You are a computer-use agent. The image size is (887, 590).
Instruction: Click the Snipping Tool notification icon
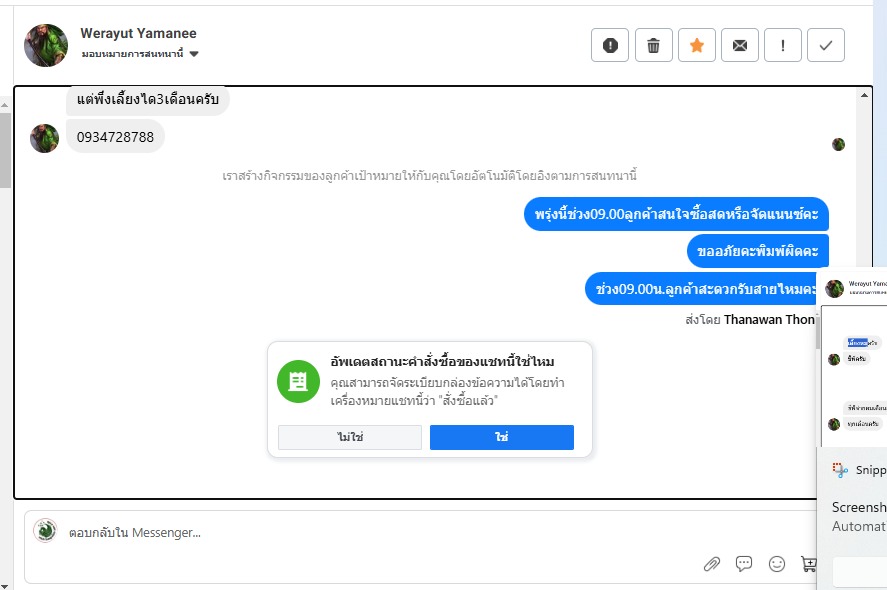839,470
